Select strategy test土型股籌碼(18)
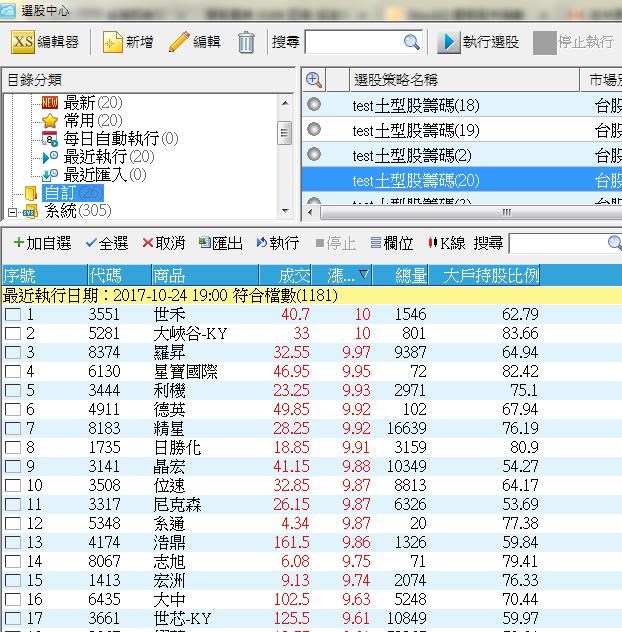 point(415,105)
